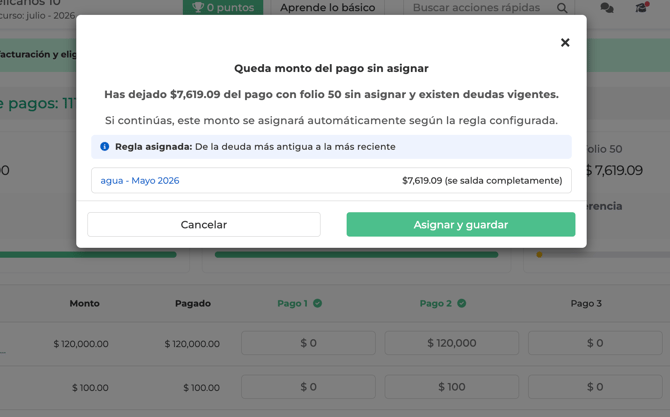This screenshot has height=417, width=670.
Task: Click Pago 1 field in 120,000 row
Action: click(x=308, y=343)
